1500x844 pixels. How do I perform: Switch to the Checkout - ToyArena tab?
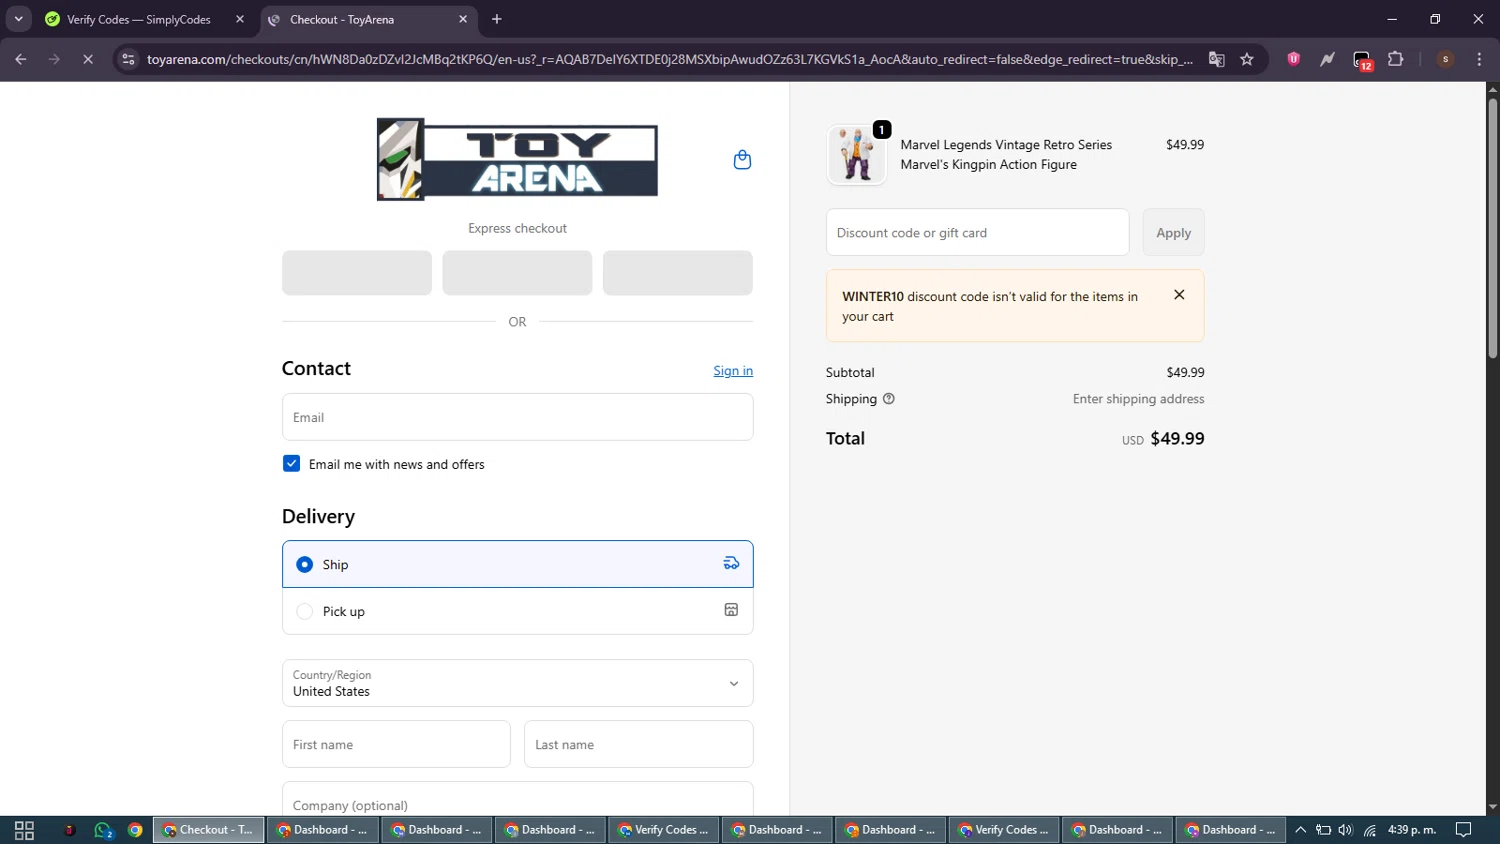(x=369, y=19)
